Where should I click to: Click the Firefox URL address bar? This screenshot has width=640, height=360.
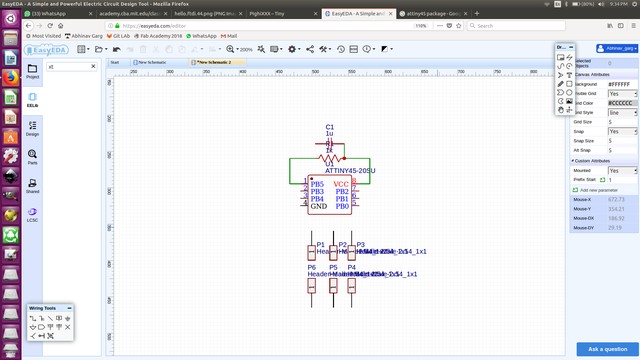tap(267, 26)
